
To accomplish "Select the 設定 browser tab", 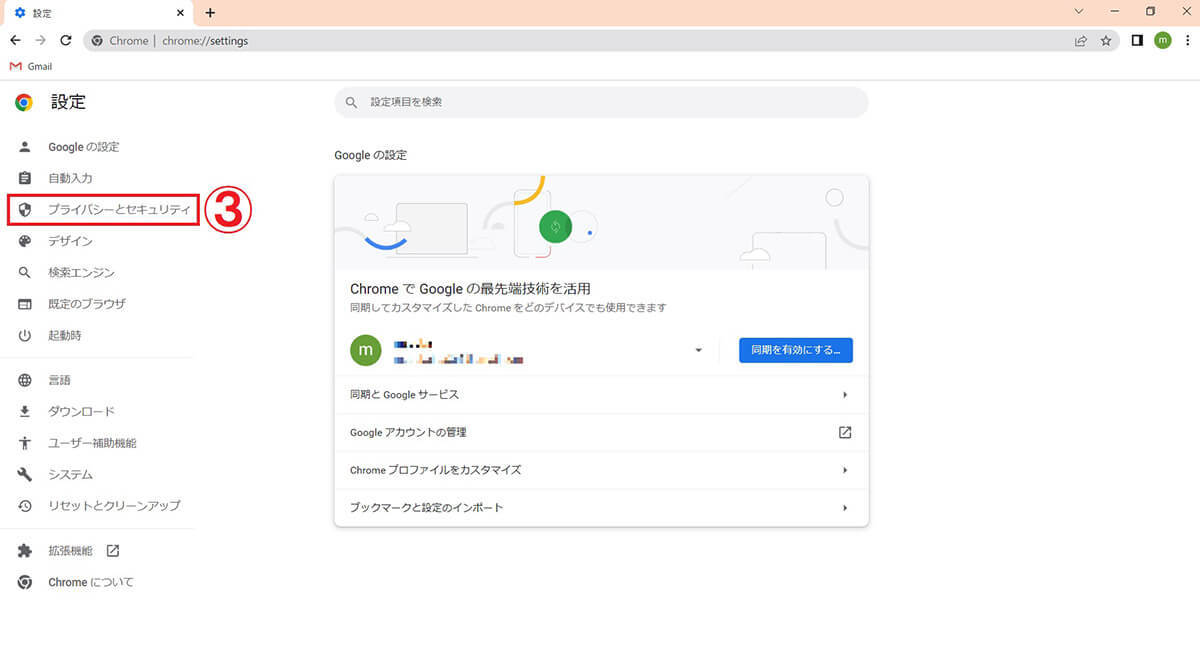I will [x=97, y=14].
